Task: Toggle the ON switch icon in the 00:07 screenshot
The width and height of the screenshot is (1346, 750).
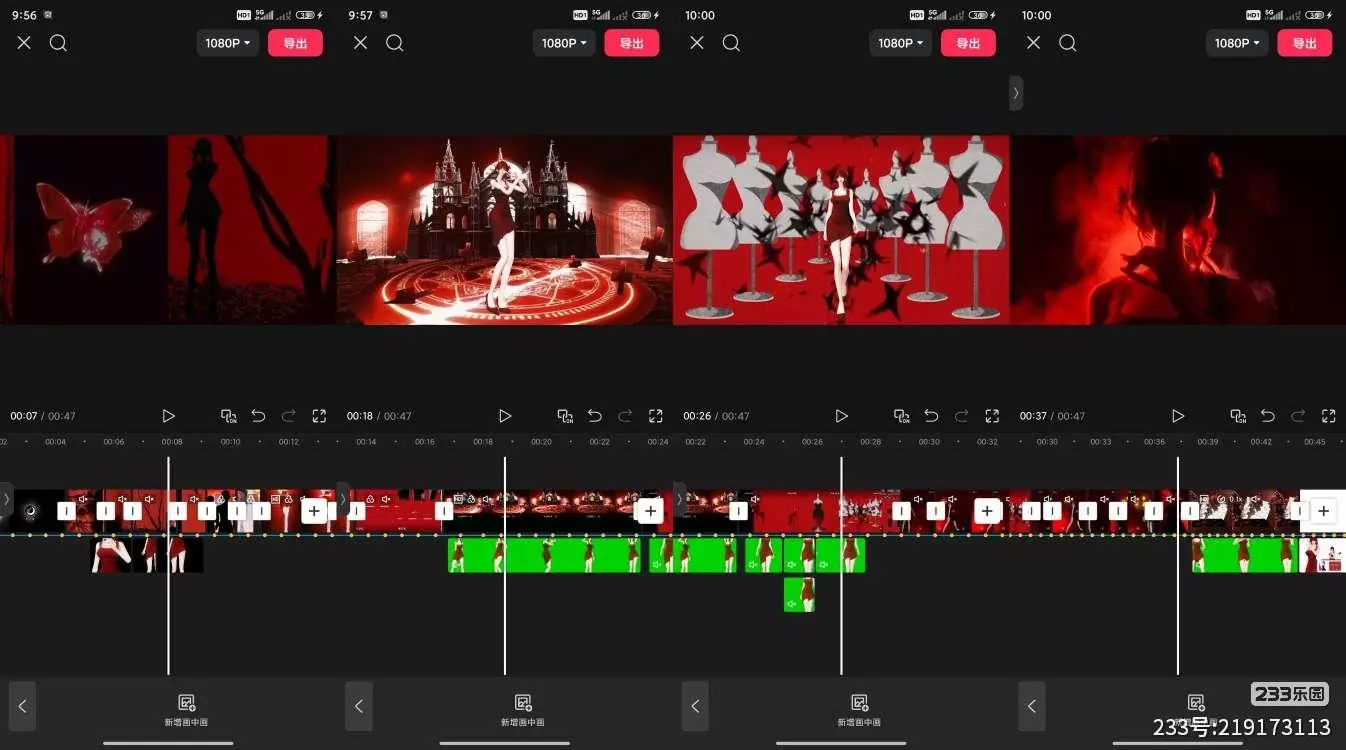Action: 229,416
